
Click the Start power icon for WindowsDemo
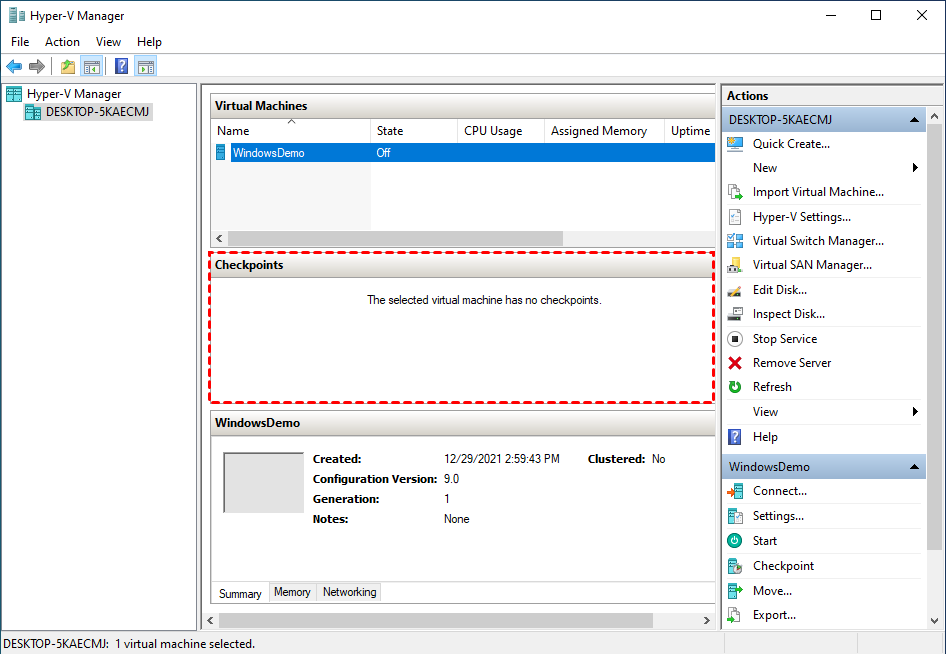(x=735, y=541)
